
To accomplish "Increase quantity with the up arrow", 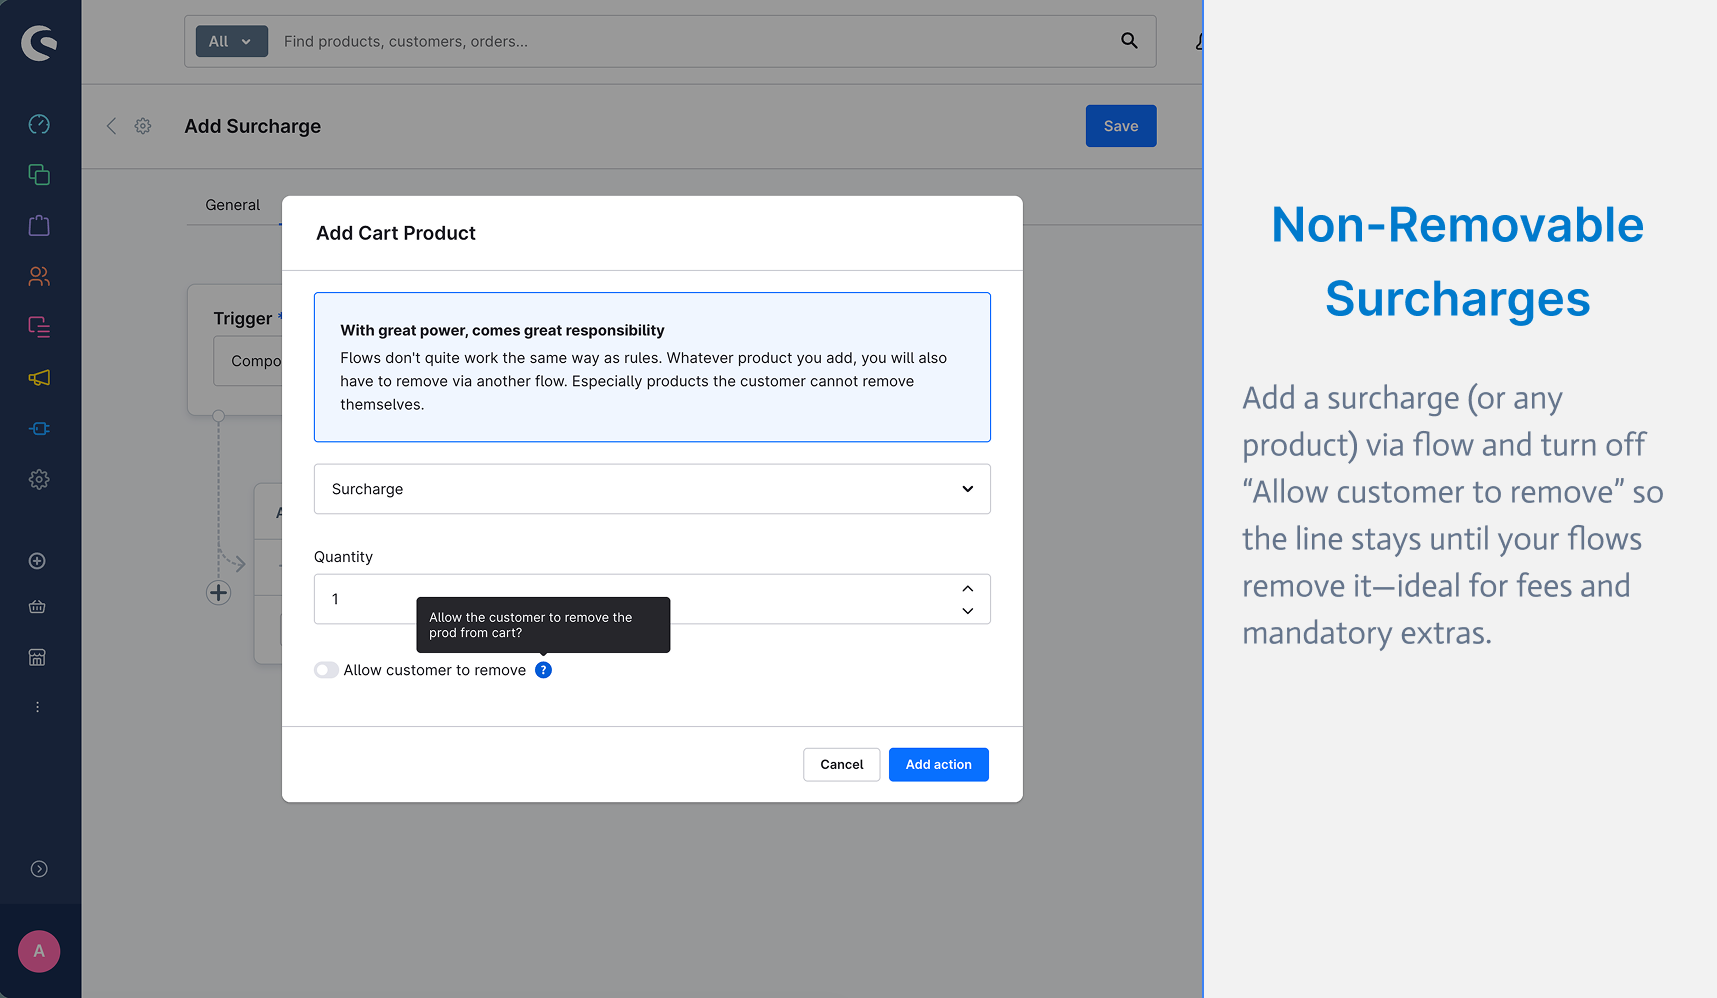I will tap(968, 588).
